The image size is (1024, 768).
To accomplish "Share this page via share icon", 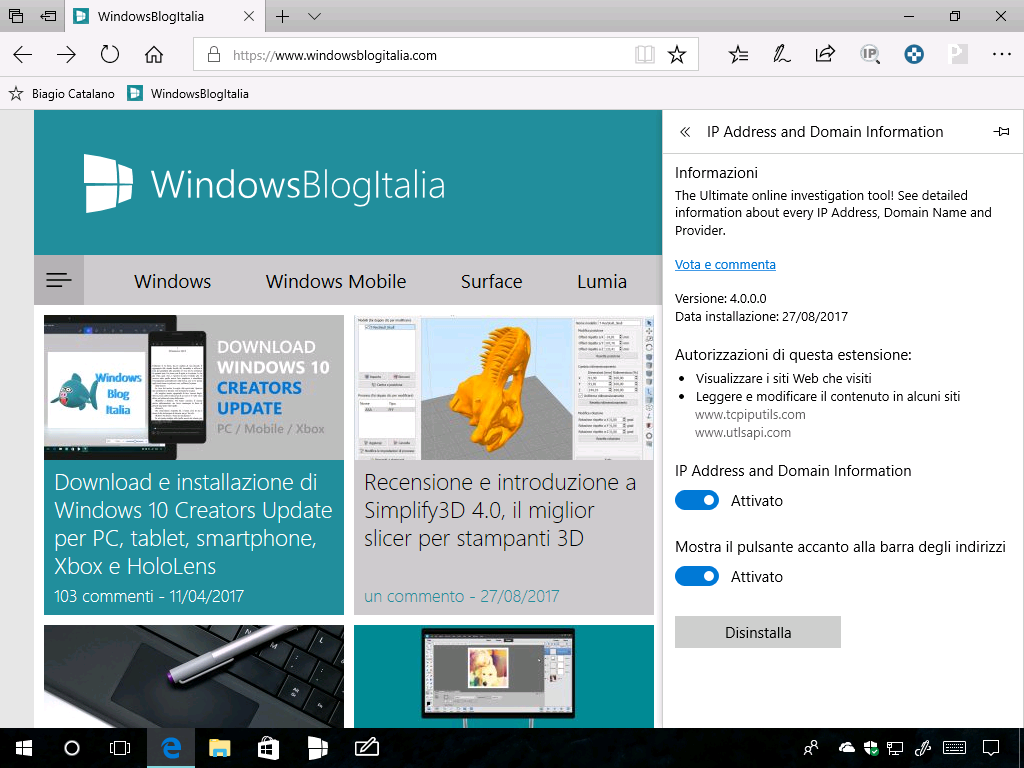I will click(825, 54).
